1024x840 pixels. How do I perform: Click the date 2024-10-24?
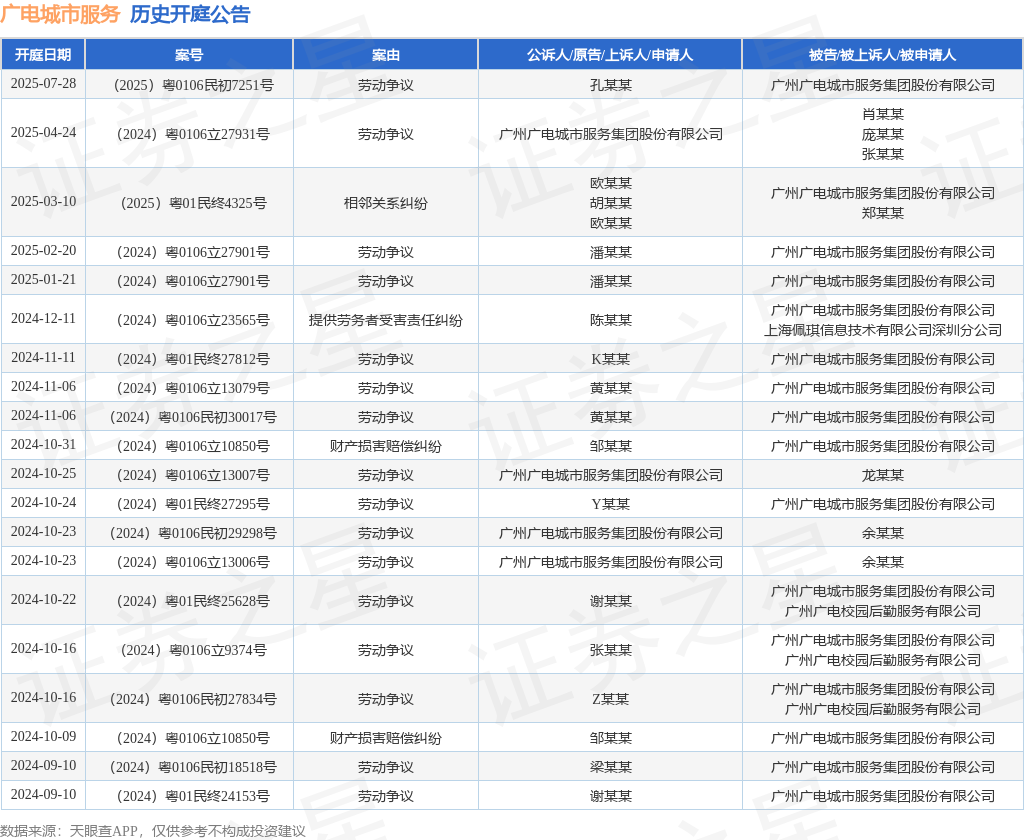point(43,502)
